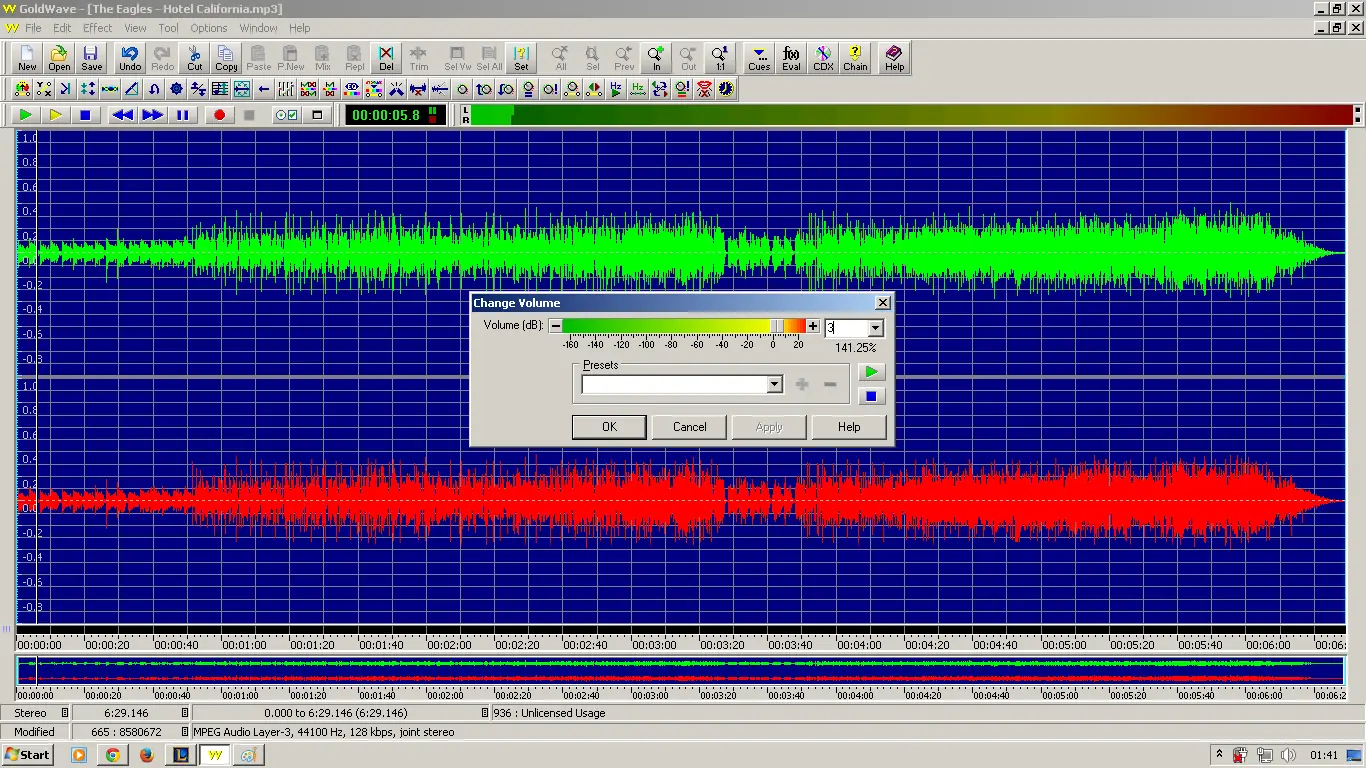Open the Chain effects tool
1366x768 pixels.
[x=855, y=57]
